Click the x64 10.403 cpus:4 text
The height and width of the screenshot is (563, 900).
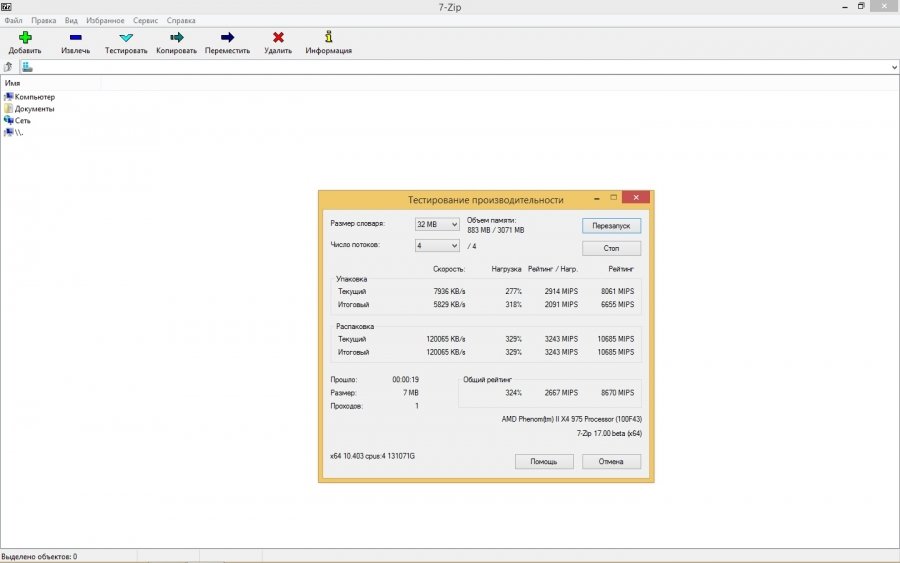[x=373, y=456]
